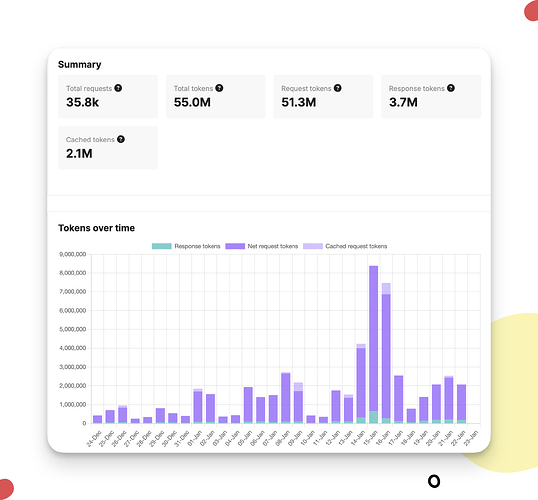Click the Cached request tokens legend label

click(x=356, y=246)
